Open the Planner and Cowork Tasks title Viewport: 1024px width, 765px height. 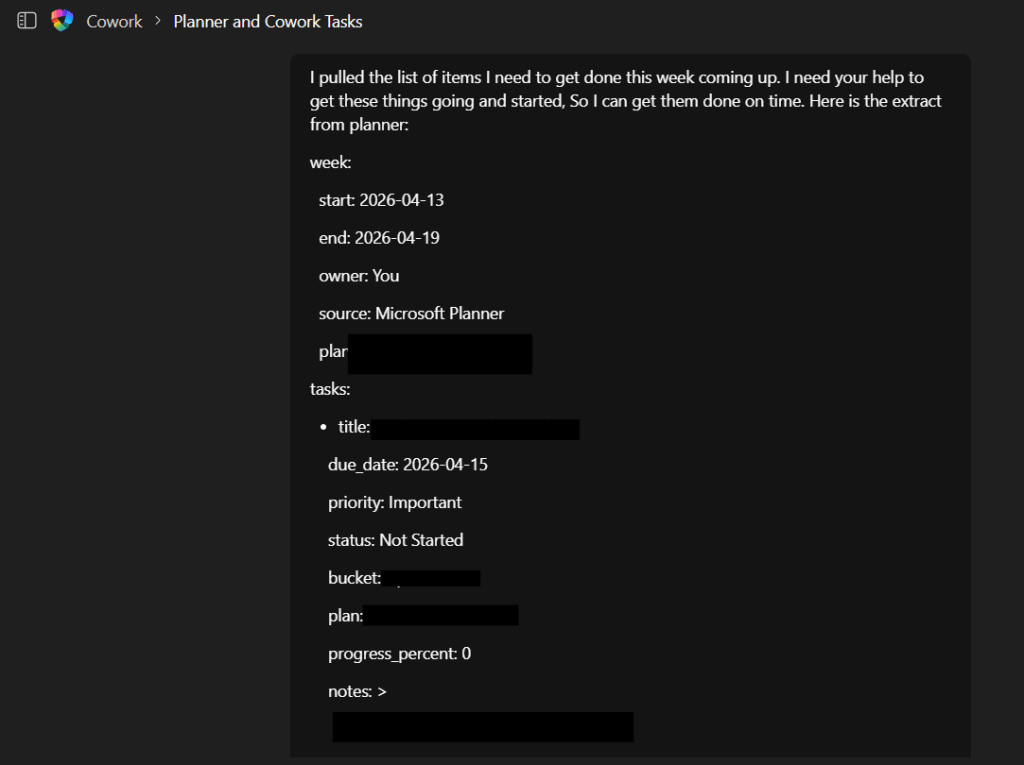268,21
